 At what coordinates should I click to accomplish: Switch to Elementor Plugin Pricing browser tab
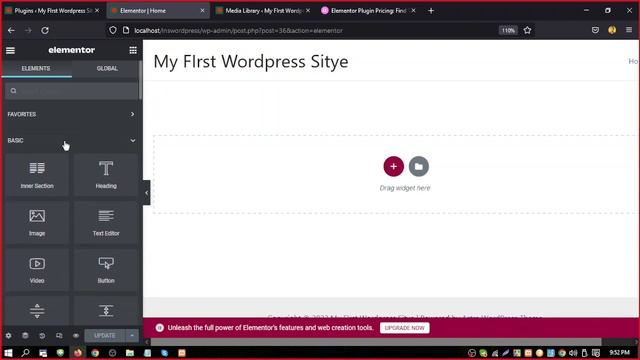click(369, 11)
